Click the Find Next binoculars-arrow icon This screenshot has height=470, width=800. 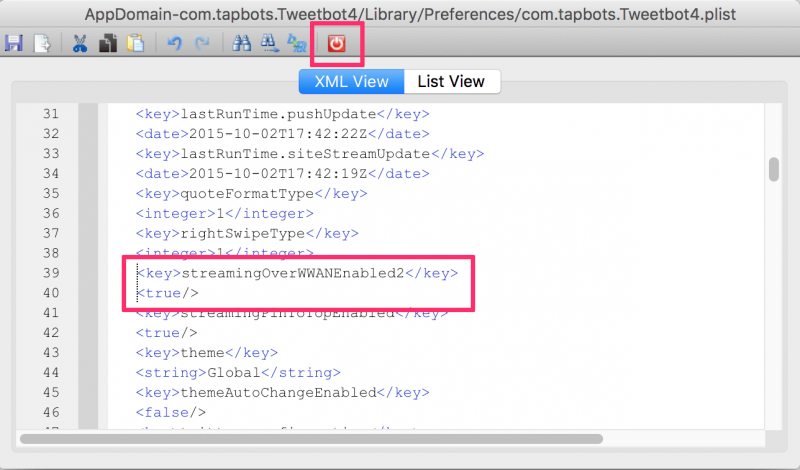tap(269, 43)
